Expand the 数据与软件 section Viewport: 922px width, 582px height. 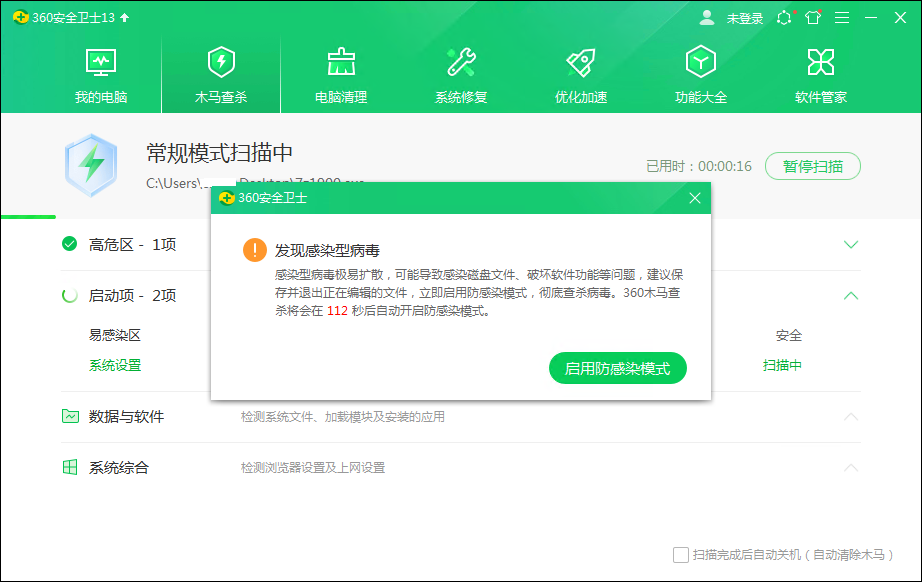(851, 418)
